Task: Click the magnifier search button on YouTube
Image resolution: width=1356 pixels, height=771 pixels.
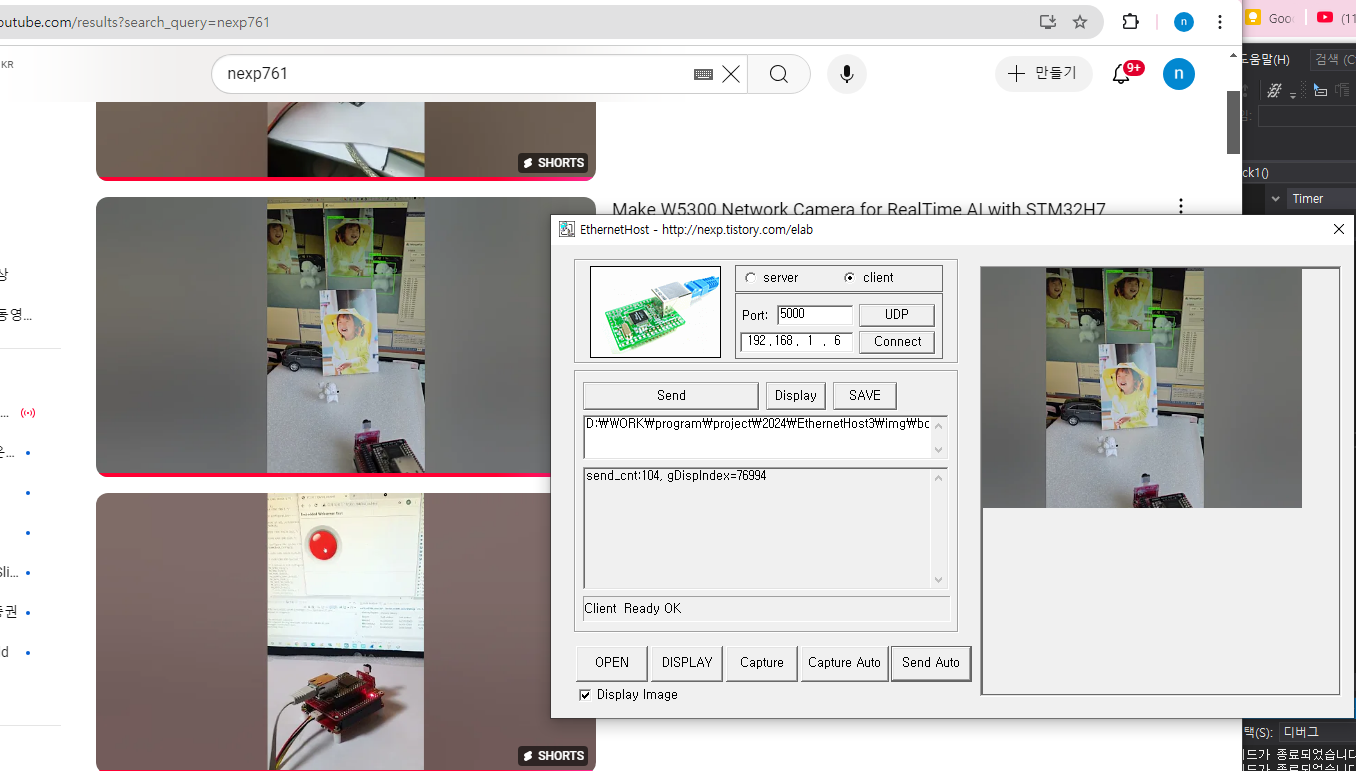Action: tap(779, 74)
